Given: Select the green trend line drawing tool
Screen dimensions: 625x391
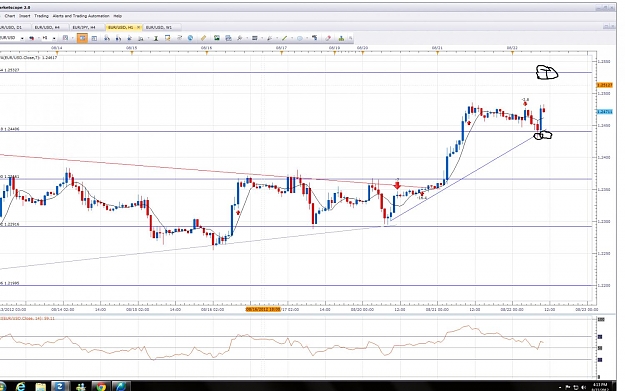Looking at the screenshot, I should click(x=284, y=38).
